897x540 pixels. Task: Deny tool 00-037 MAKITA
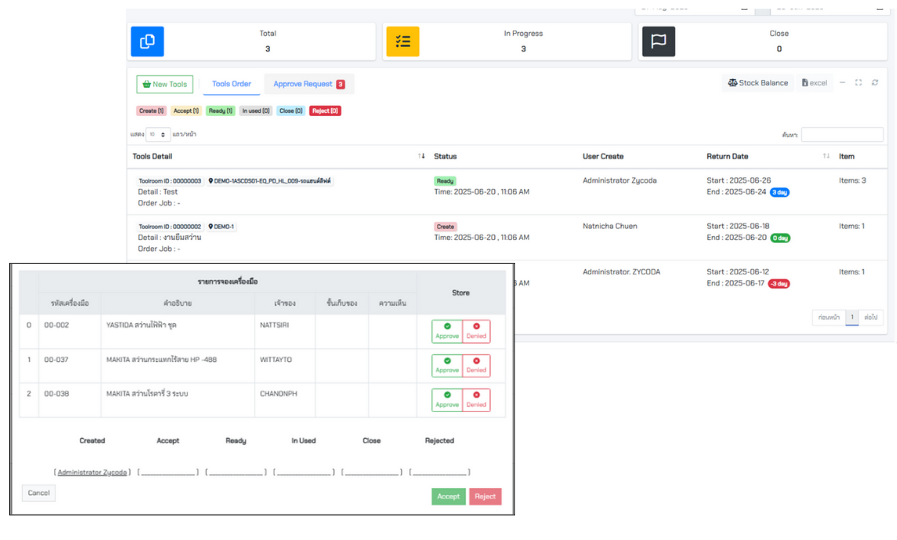476,365
